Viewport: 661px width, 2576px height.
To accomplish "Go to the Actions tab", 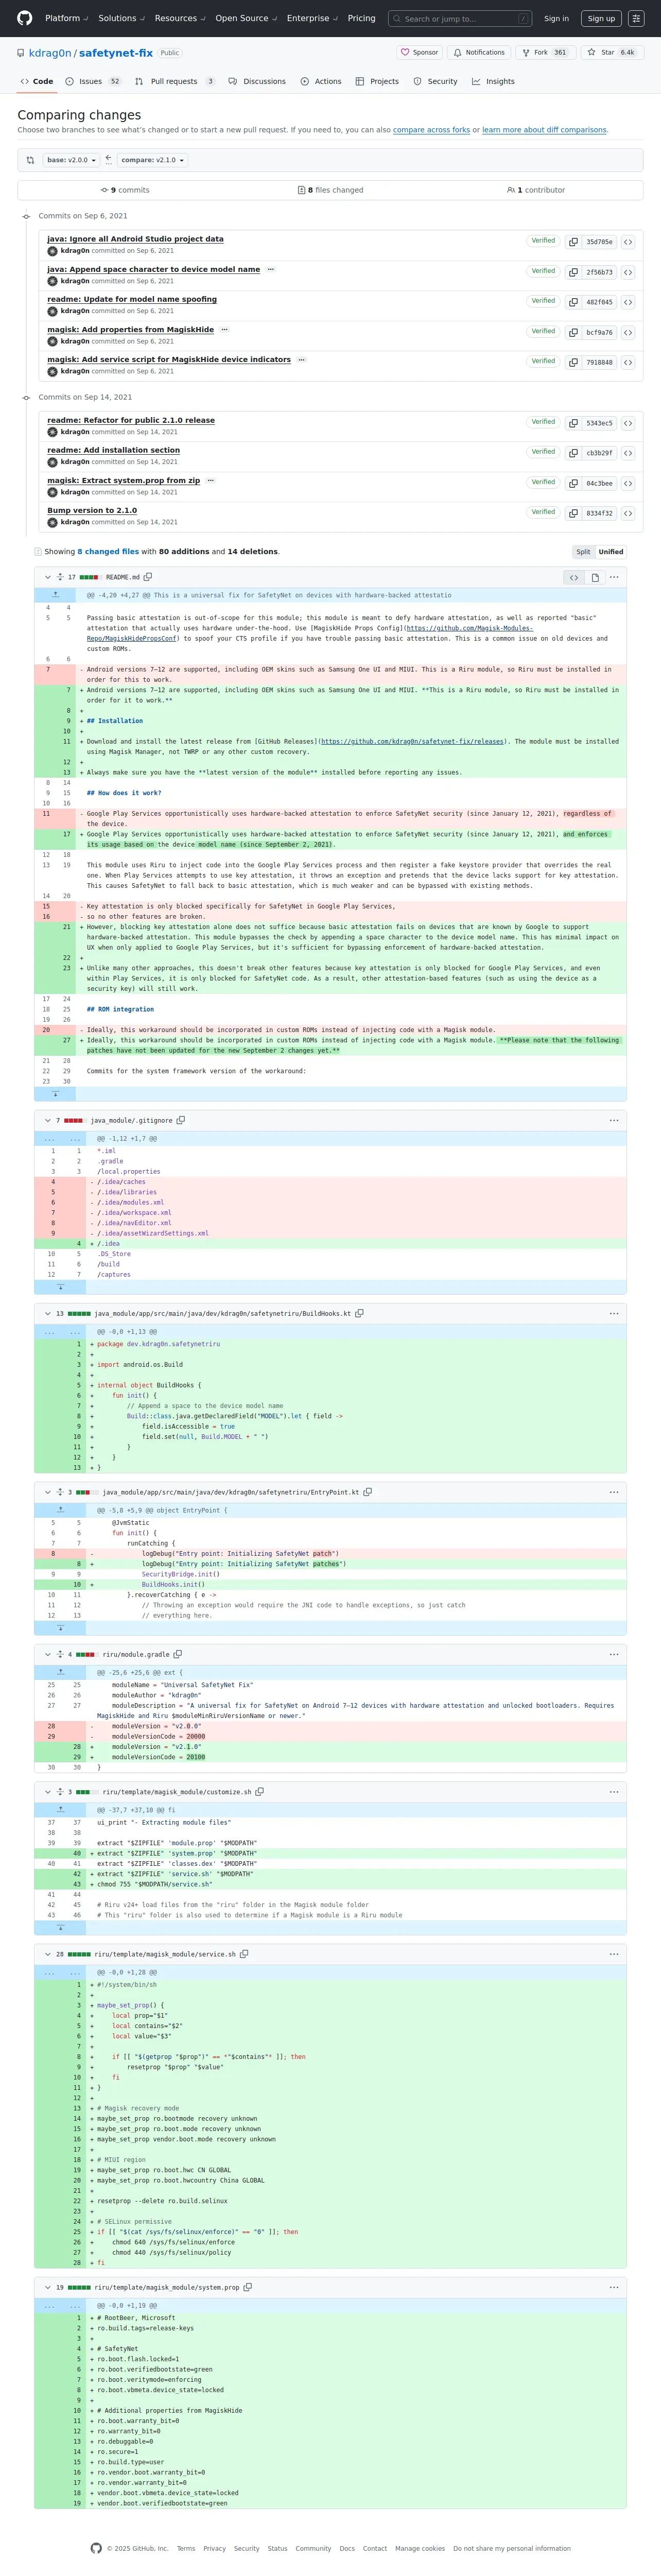I will pyautogui.click(x=321, y=81).
